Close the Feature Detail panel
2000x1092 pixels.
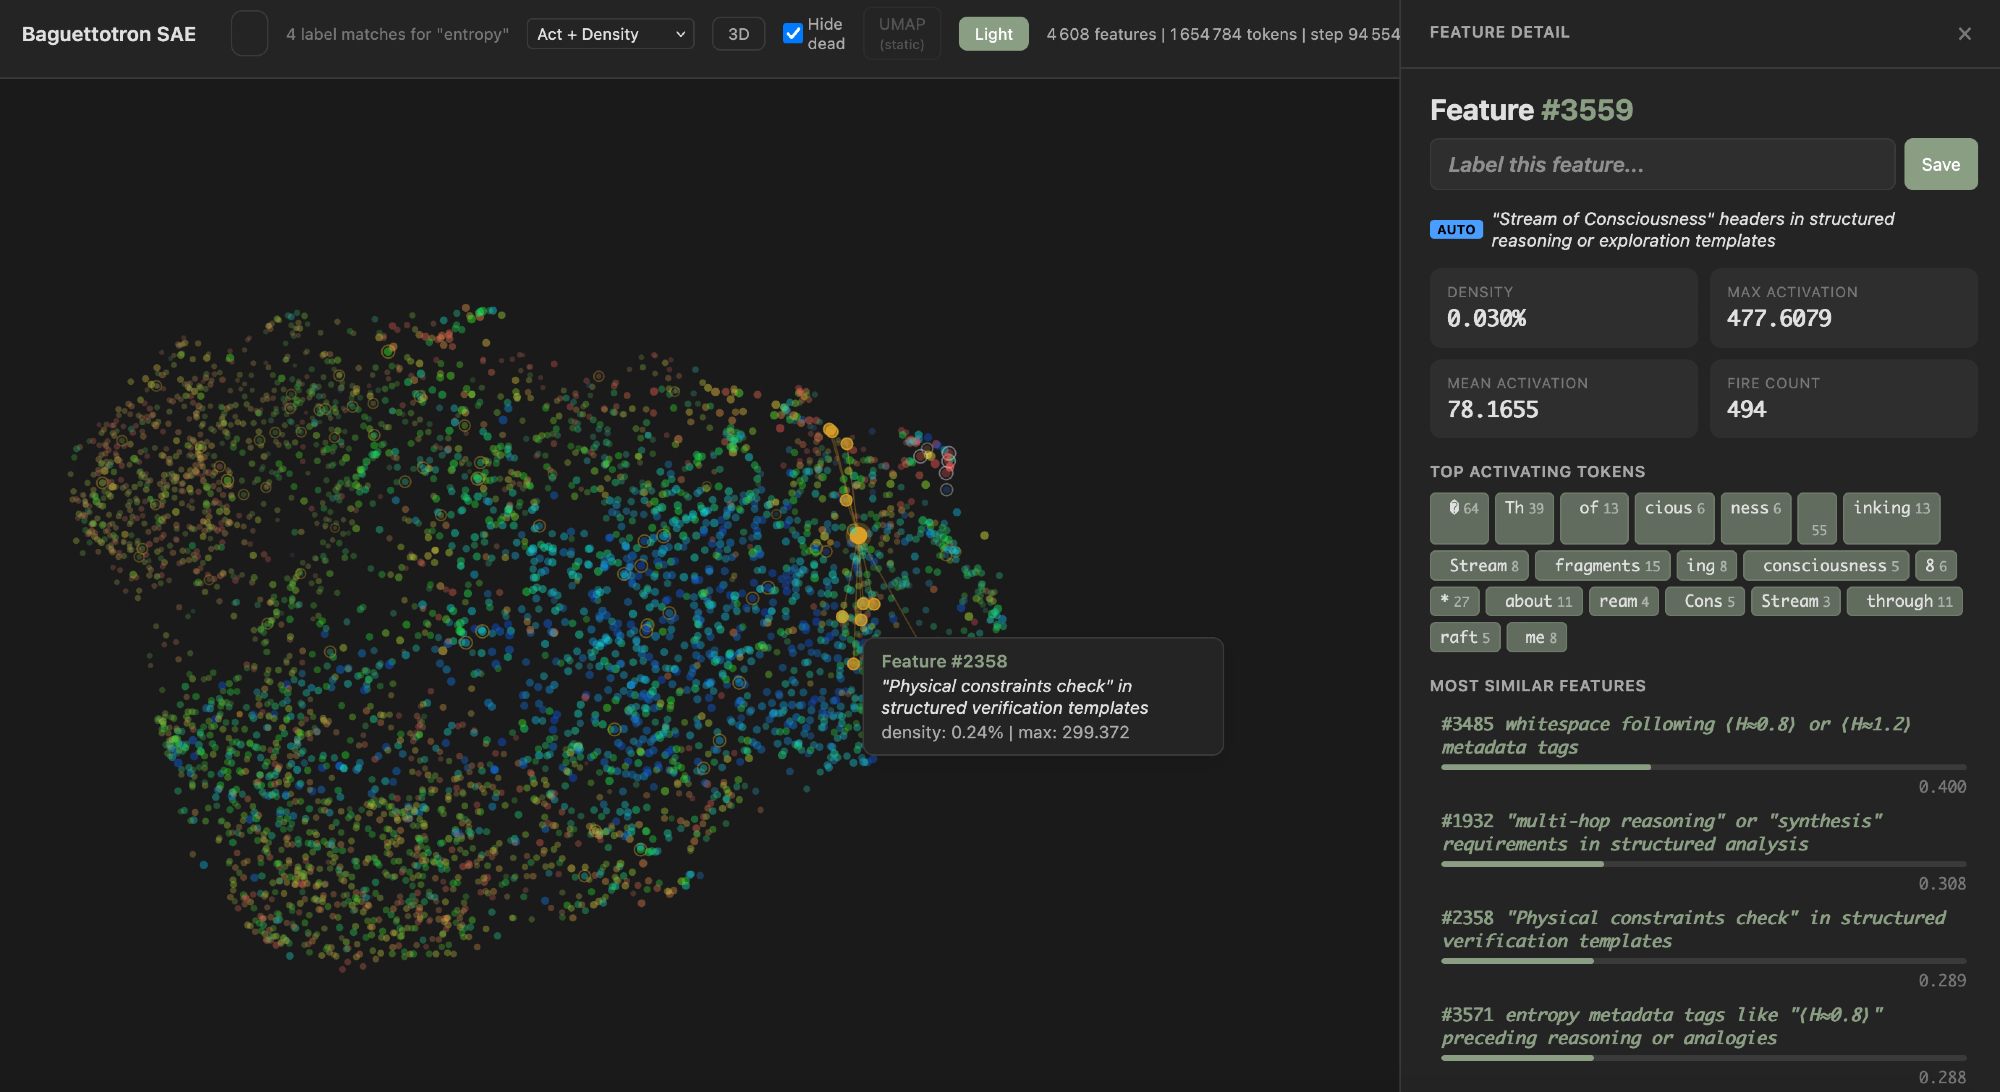click(1964, 34)
